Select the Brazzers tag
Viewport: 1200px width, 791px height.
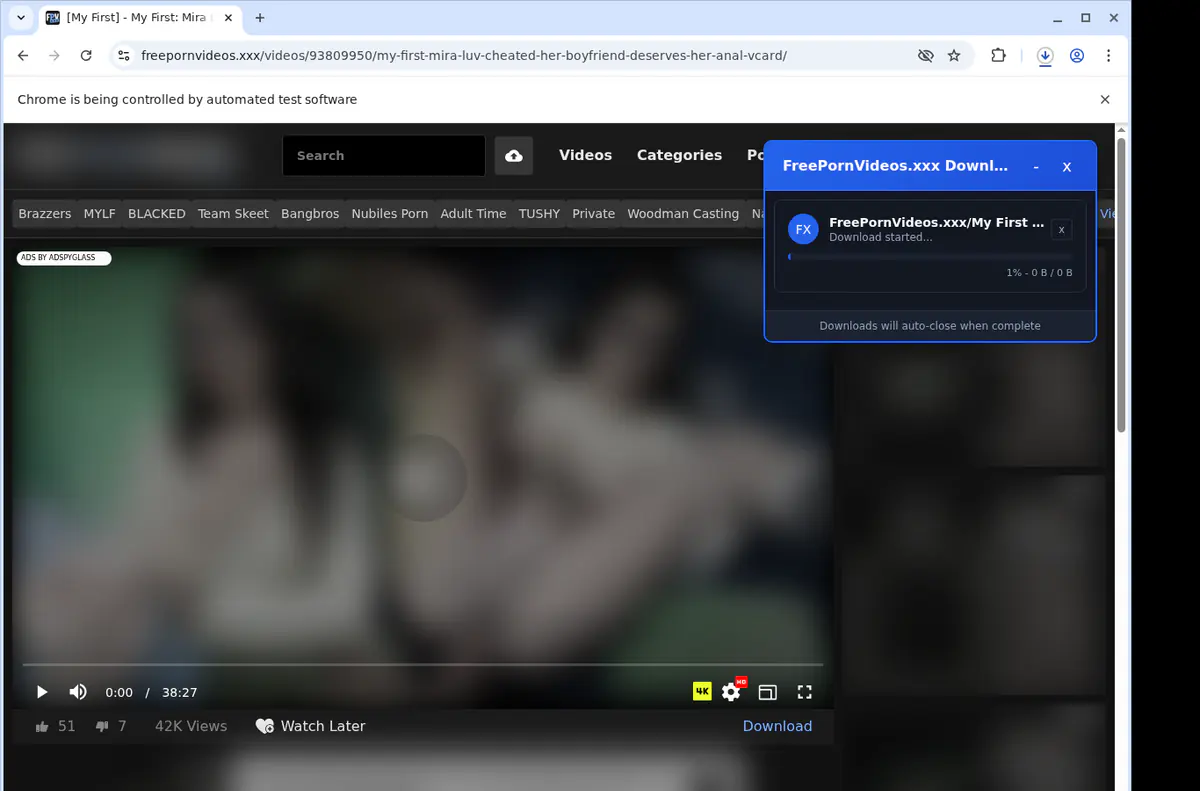(x=45, y=213)
